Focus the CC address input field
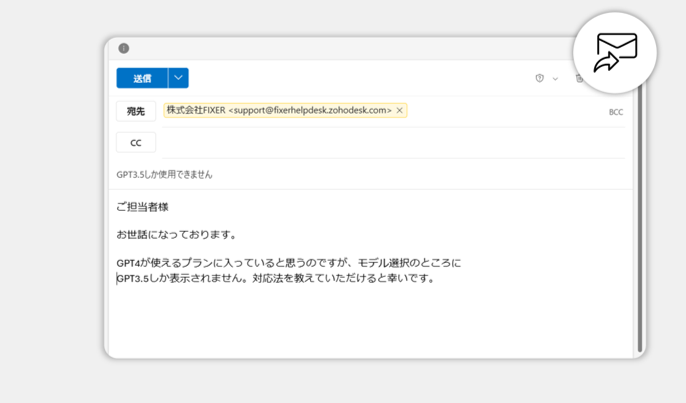This screenshot has height=403, width=686. (390, 143)
